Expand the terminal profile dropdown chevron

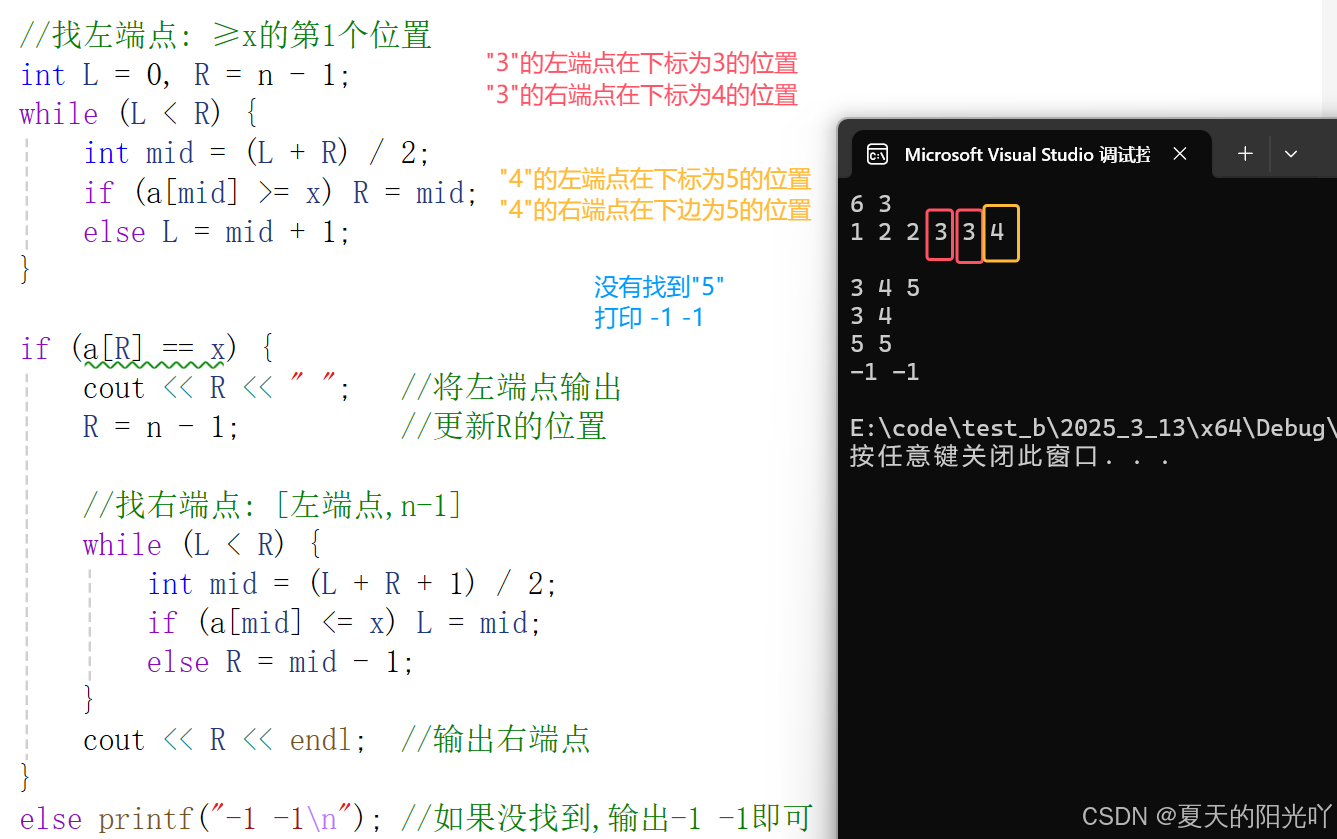click(1291, 154)
